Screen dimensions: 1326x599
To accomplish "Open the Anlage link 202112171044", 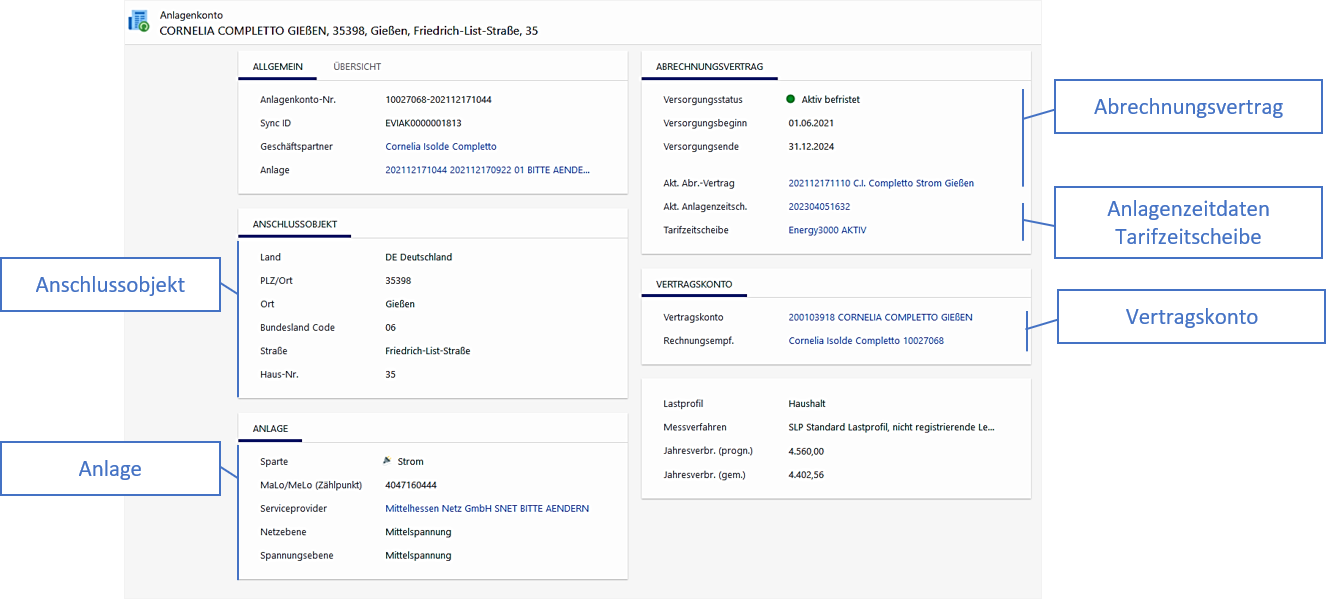I will click(487, 170).
